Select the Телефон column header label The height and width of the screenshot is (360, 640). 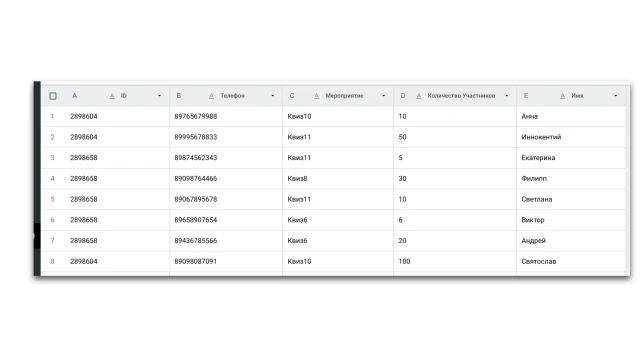[x=232, y=96]
